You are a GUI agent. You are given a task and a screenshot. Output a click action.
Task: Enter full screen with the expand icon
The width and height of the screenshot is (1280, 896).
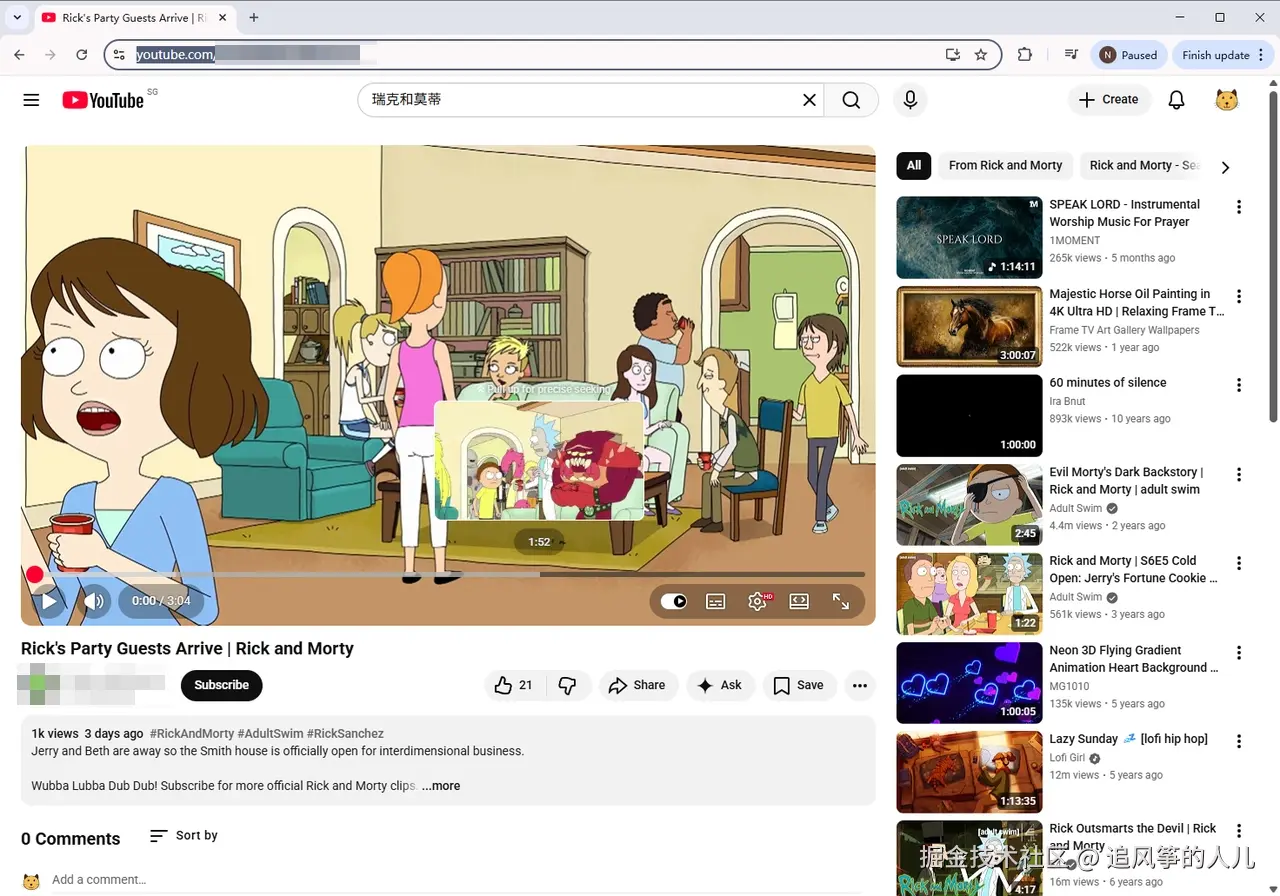[x=841, y=601]
